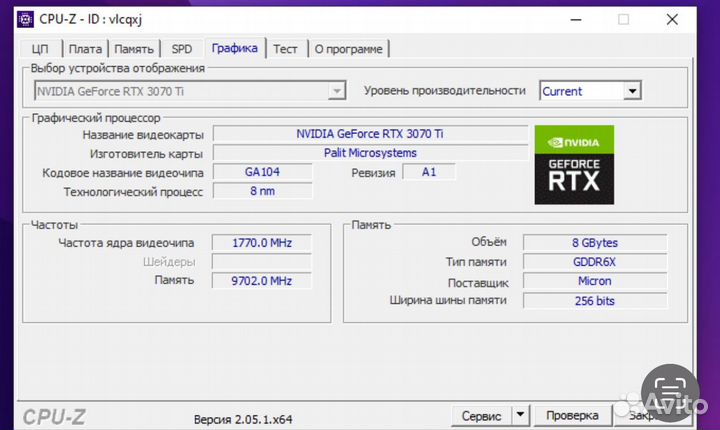Viewport: 720px width, 430px height.
Task: Select the Графика tab
Action: 235,48
